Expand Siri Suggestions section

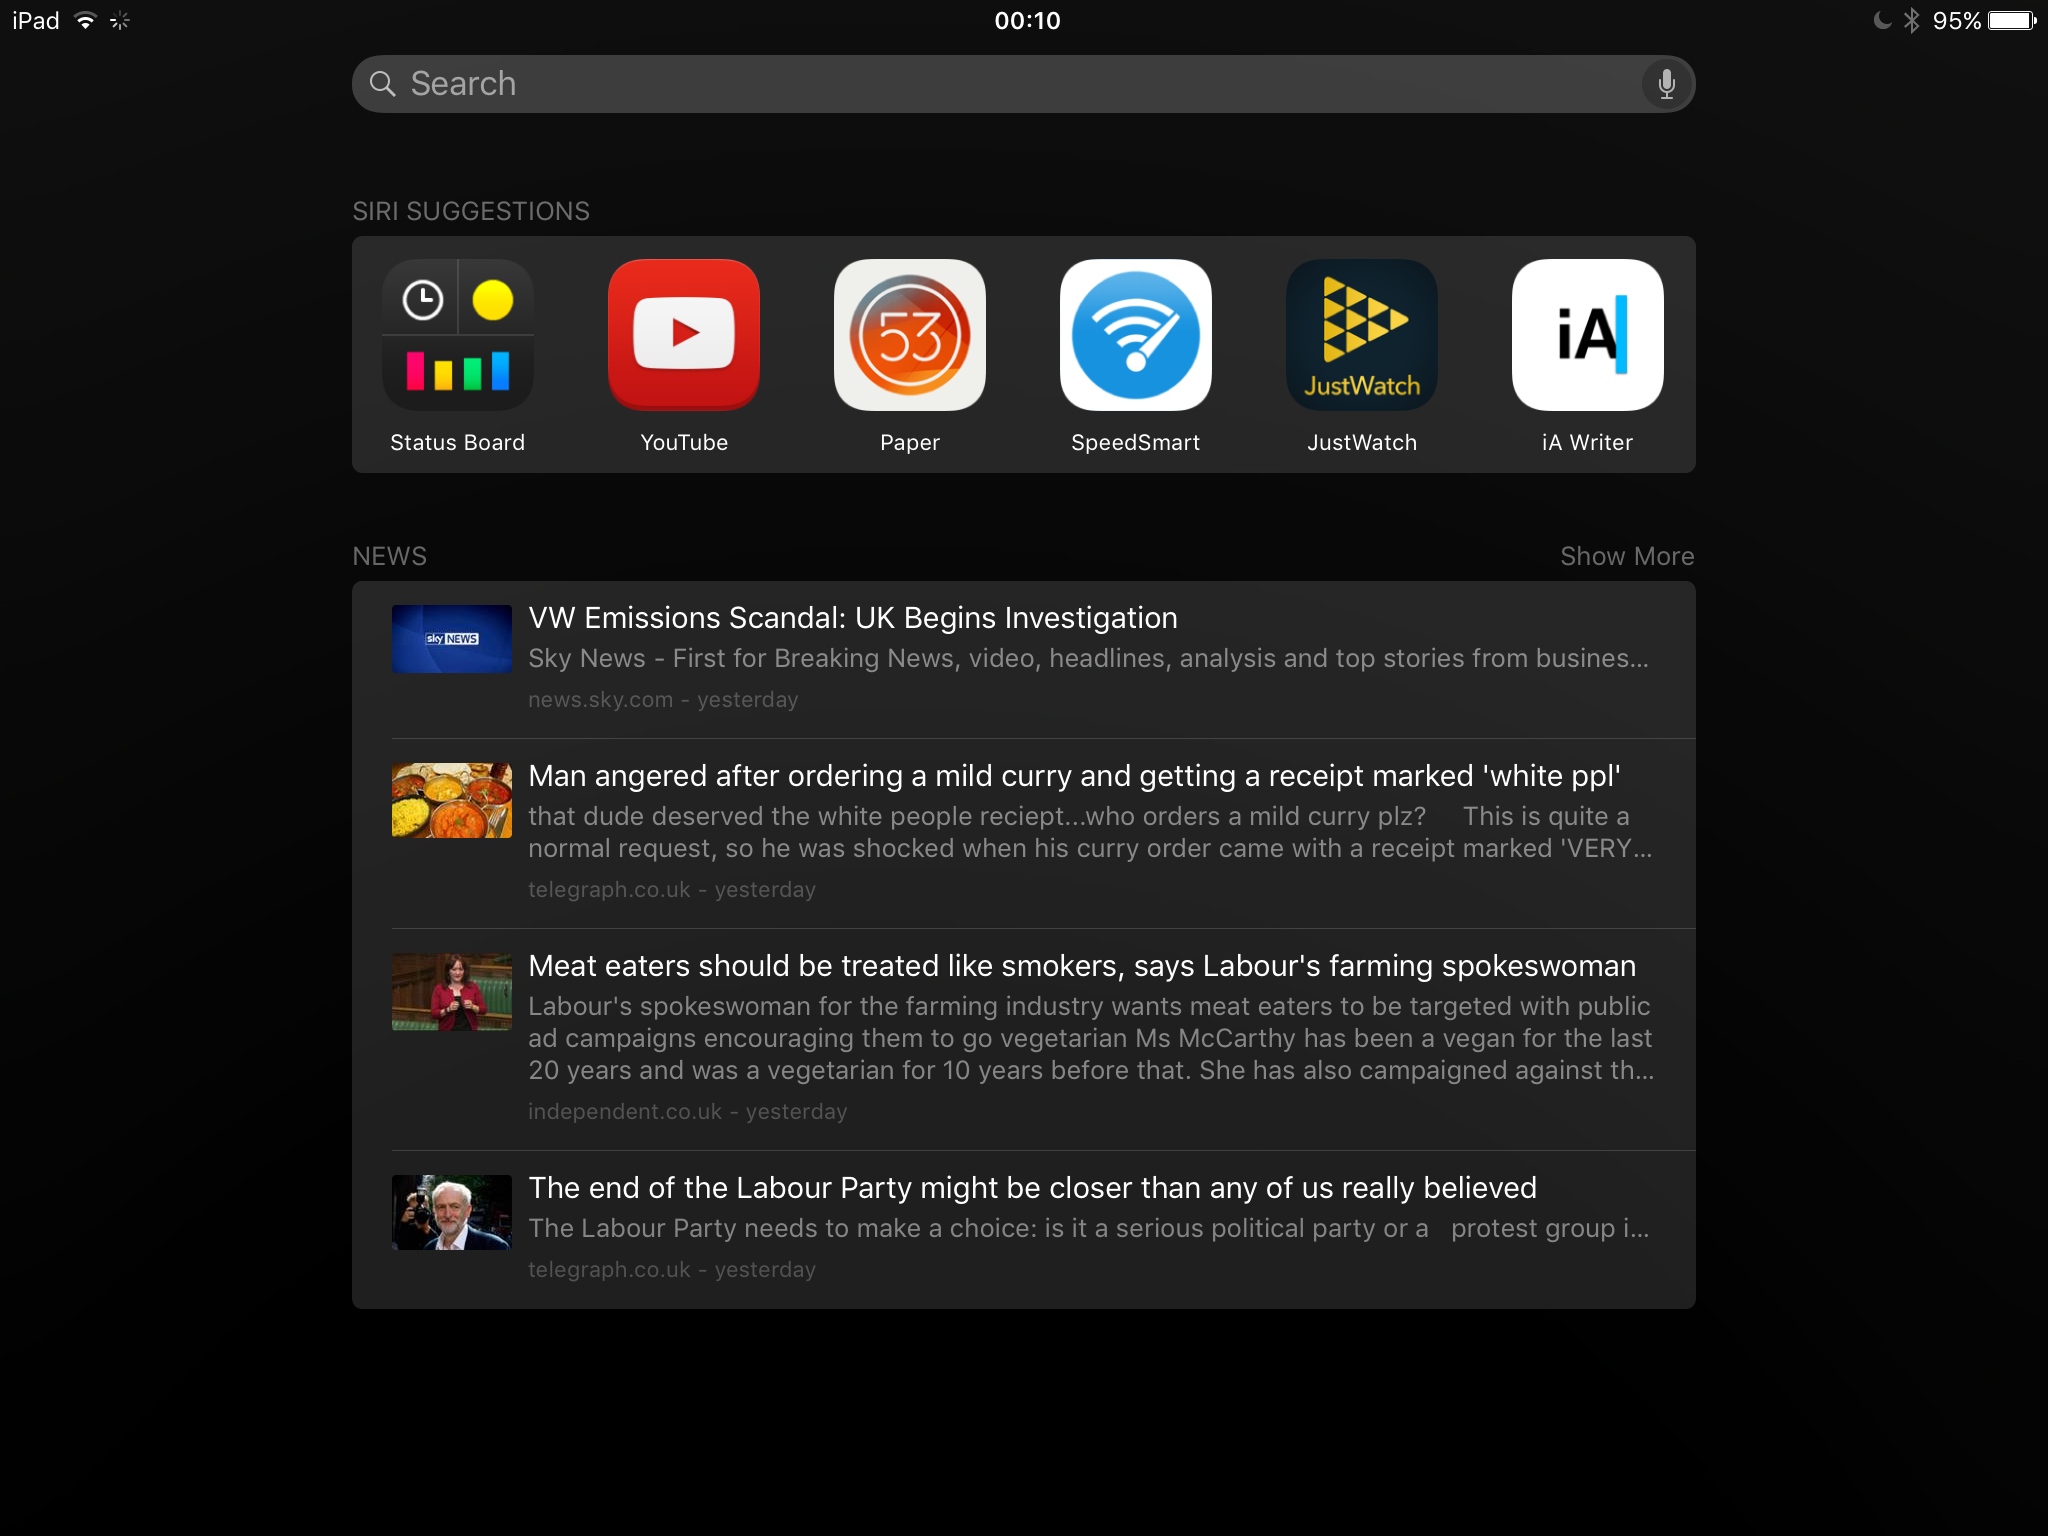tap(469, 210)
